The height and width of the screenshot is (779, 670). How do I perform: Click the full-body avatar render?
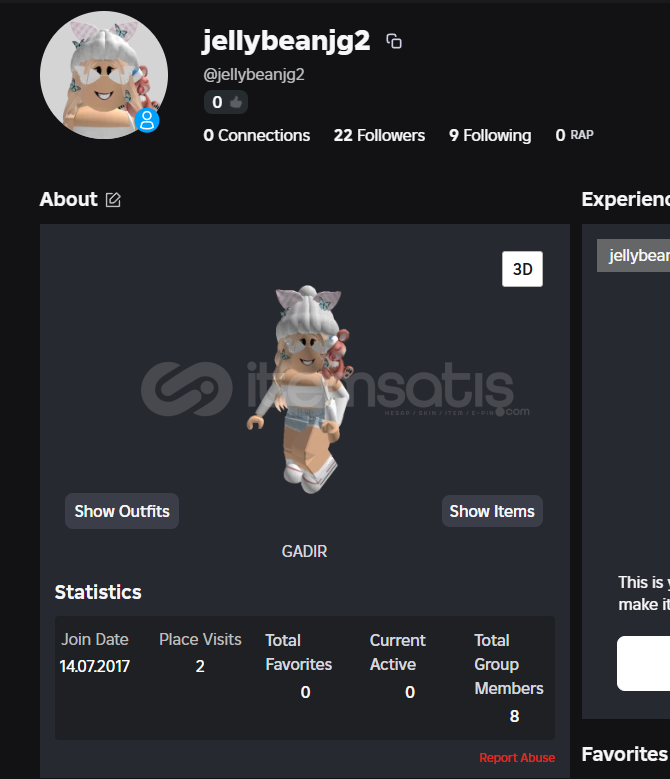pyautogui.click(x=301, y=390)
